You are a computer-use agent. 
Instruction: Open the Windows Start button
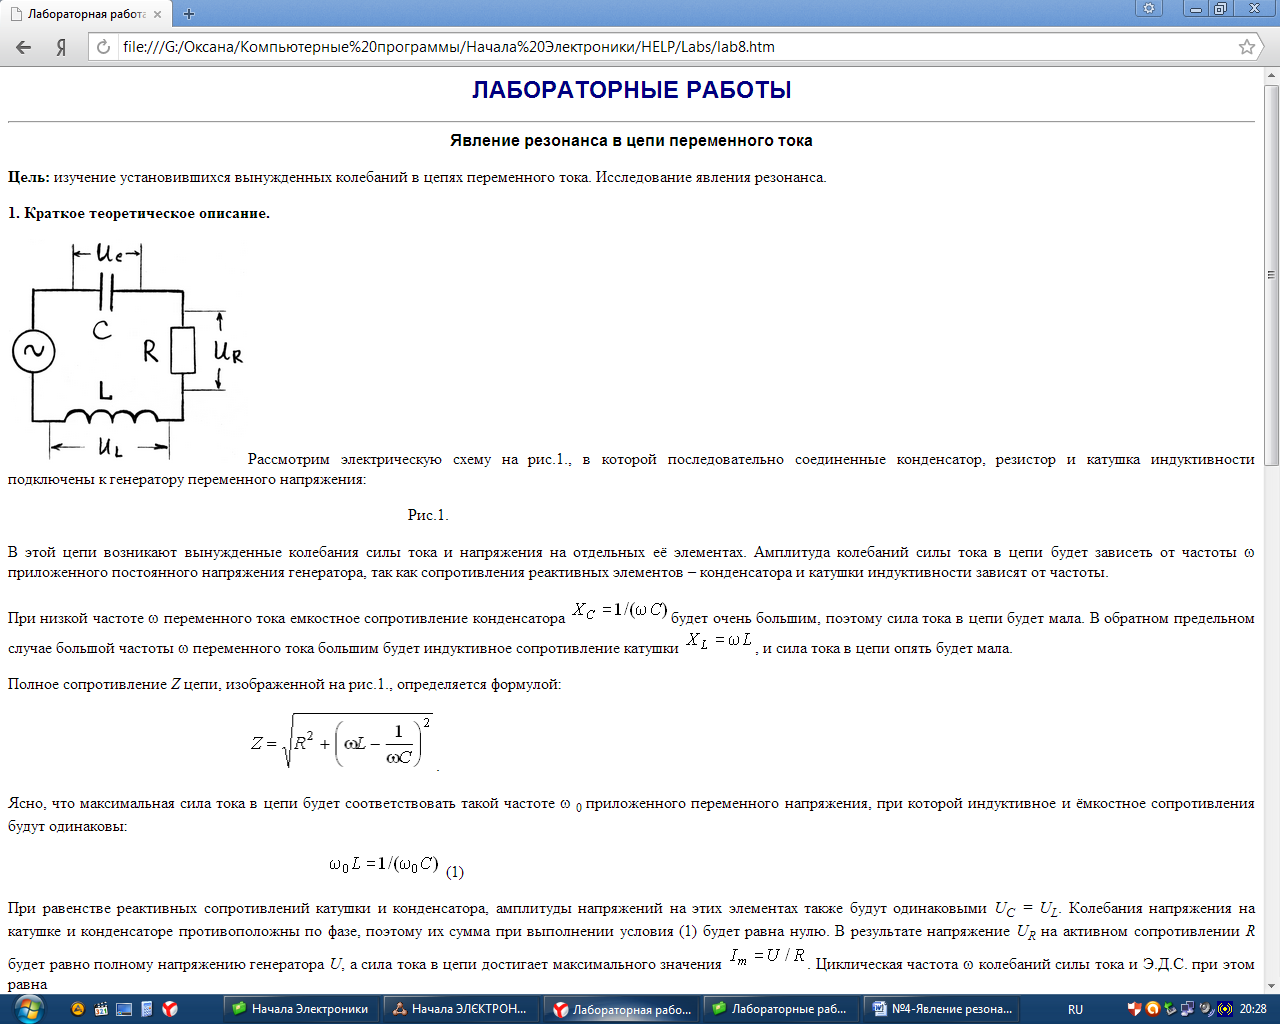coord(27,1009)
